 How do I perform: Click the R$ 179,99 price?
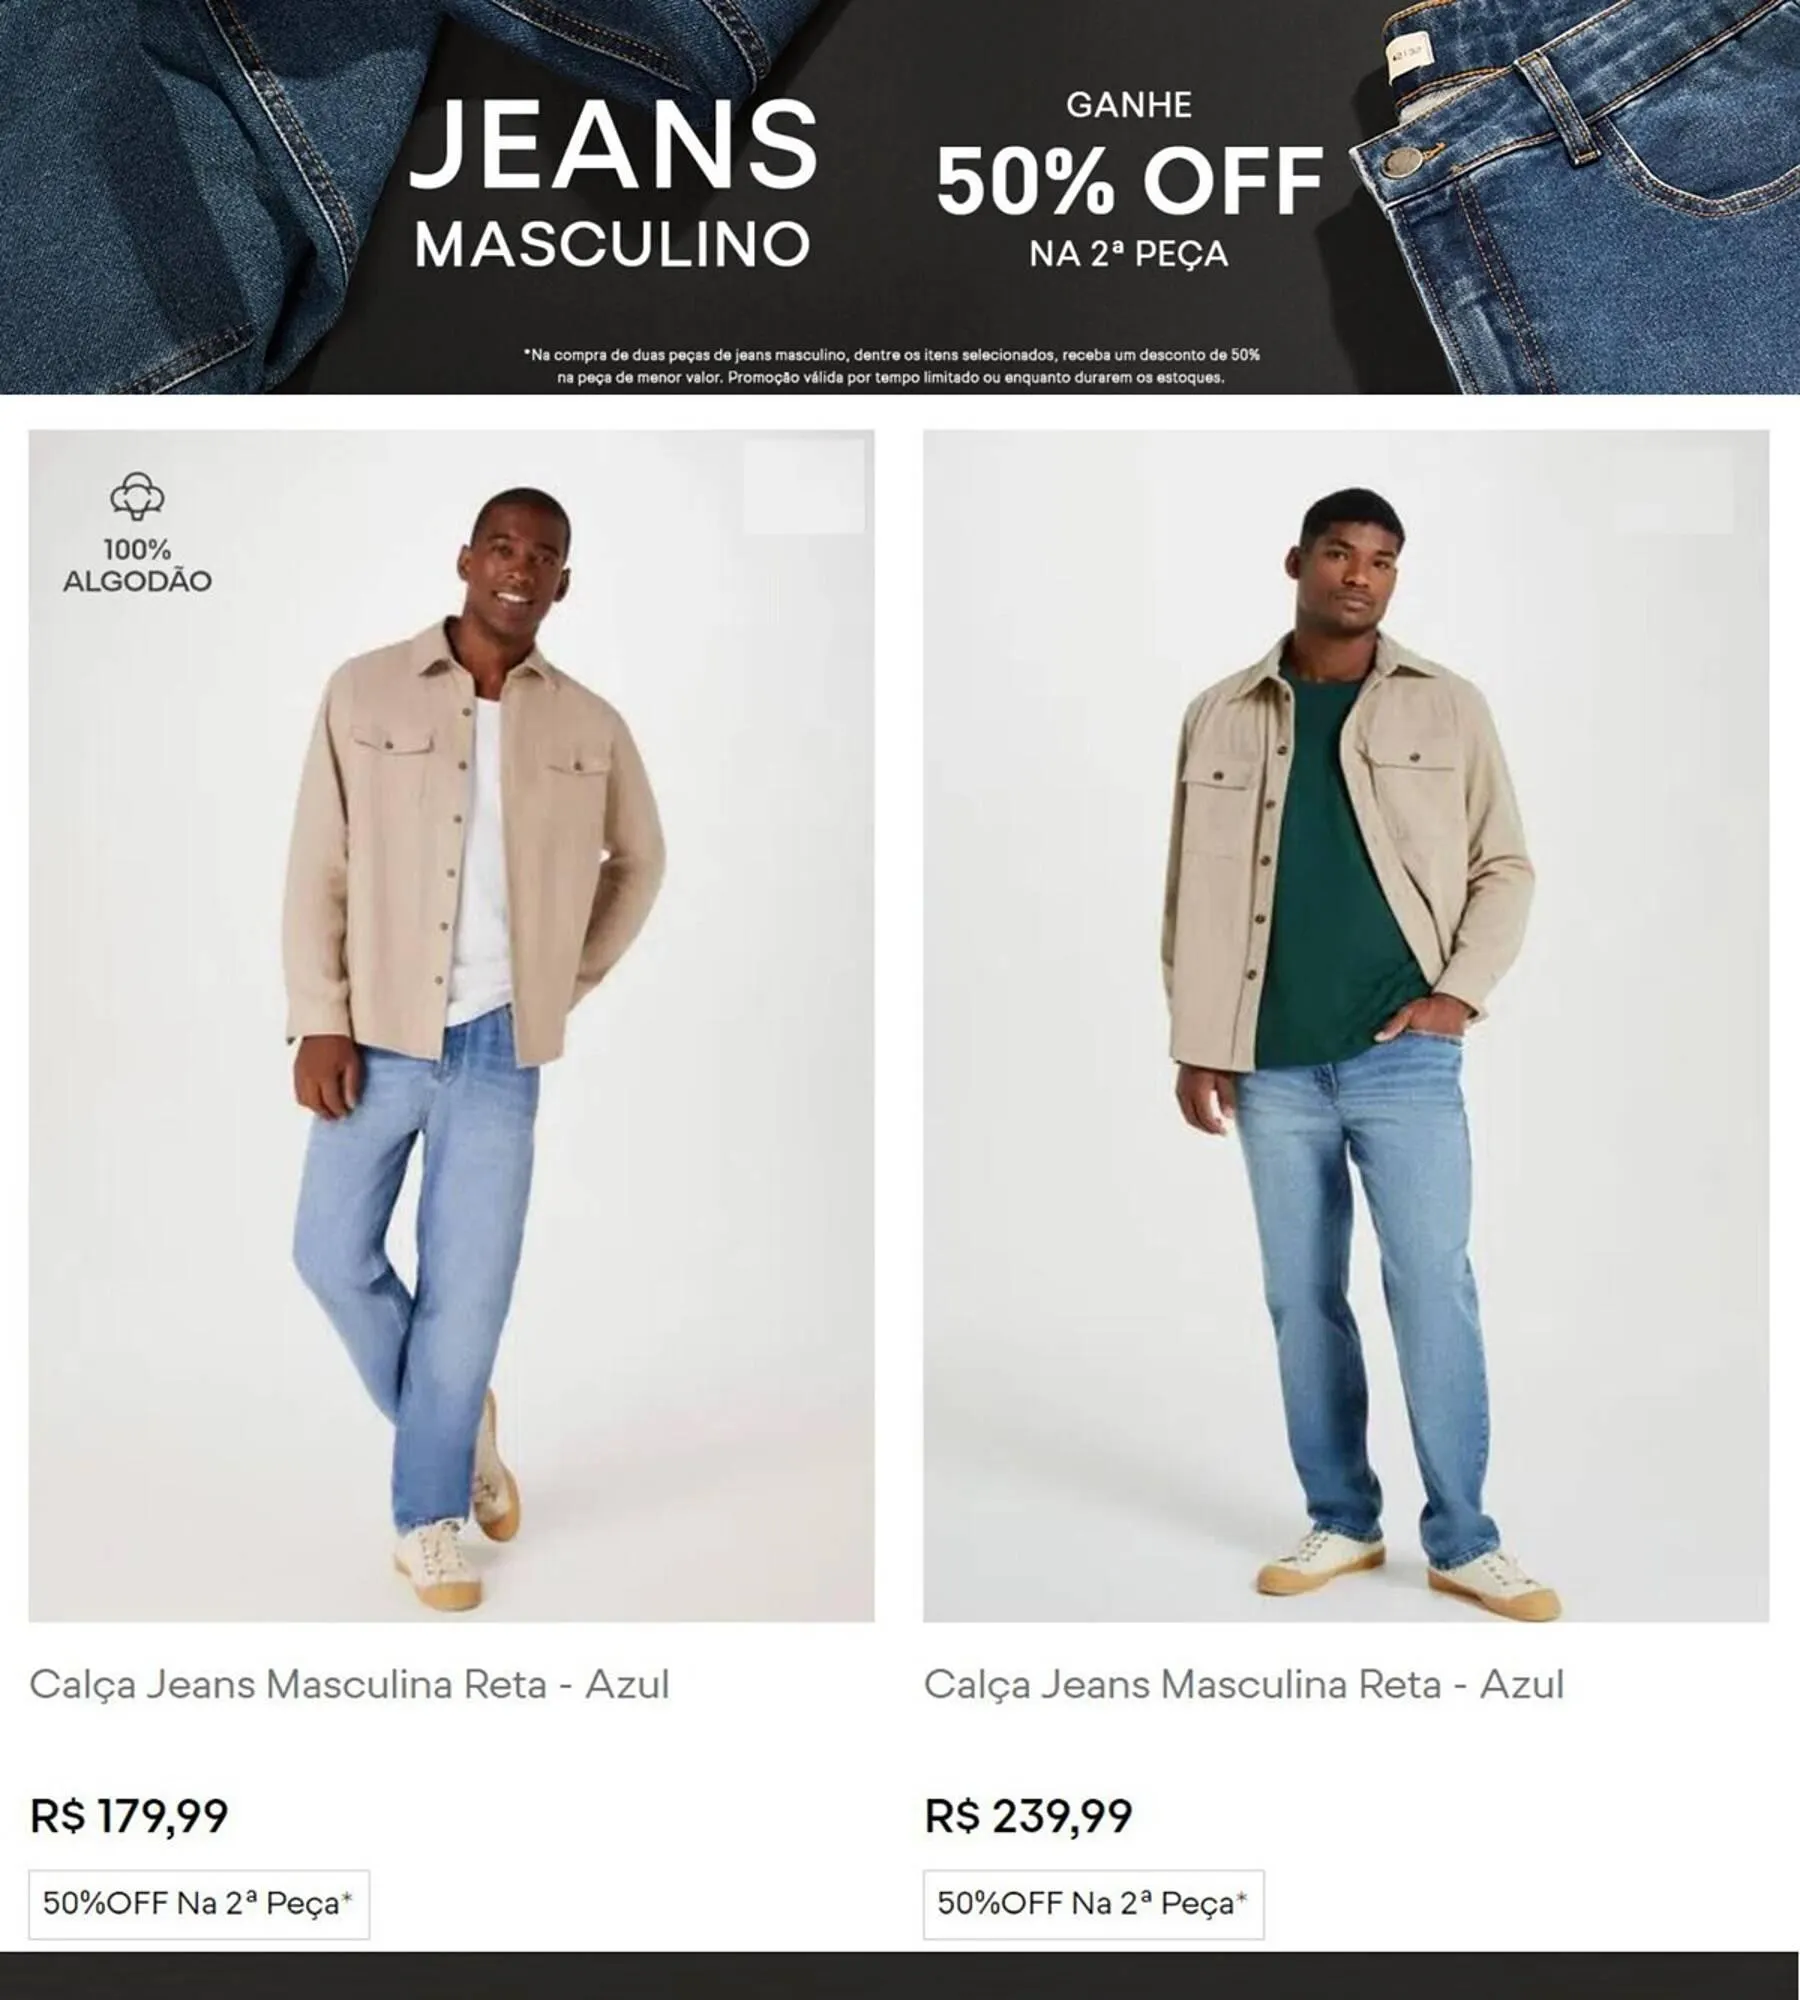click(129, 1815)
